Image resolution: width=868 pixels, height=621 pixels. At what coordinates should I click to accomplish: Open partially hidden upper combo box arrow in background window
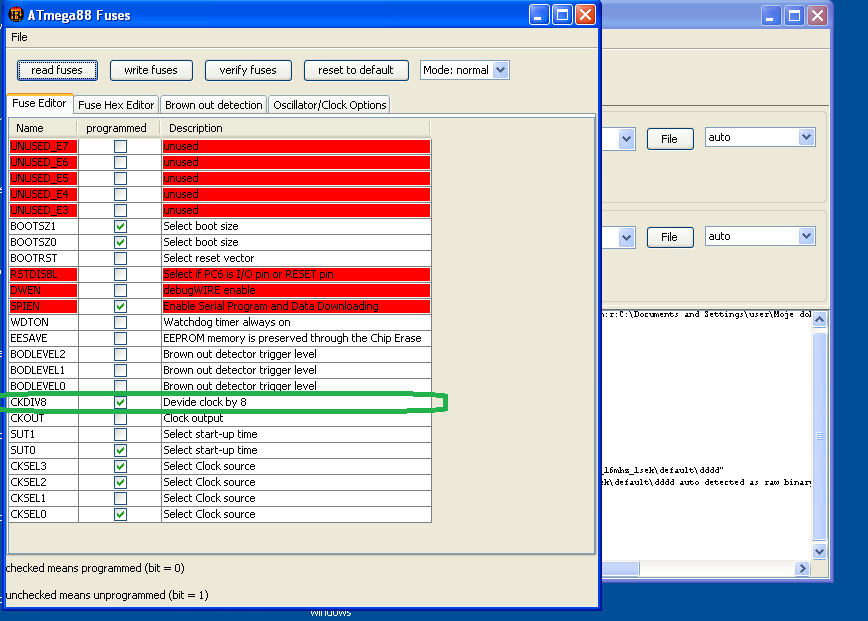point(626,139)
